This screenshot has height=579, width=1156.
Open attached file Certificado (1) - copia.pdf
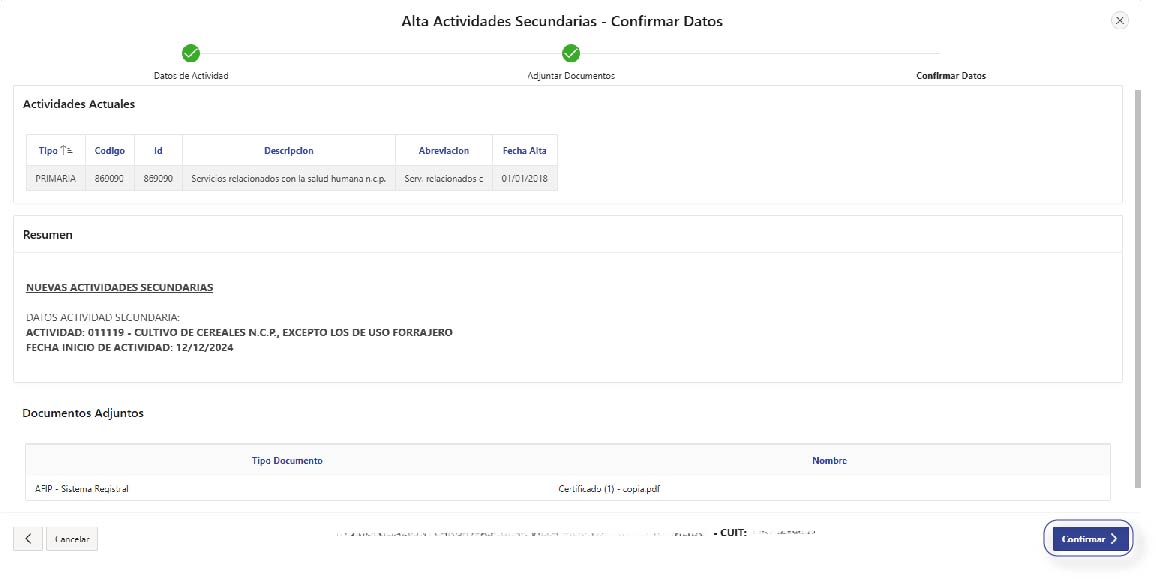click(x=609, y=489)
